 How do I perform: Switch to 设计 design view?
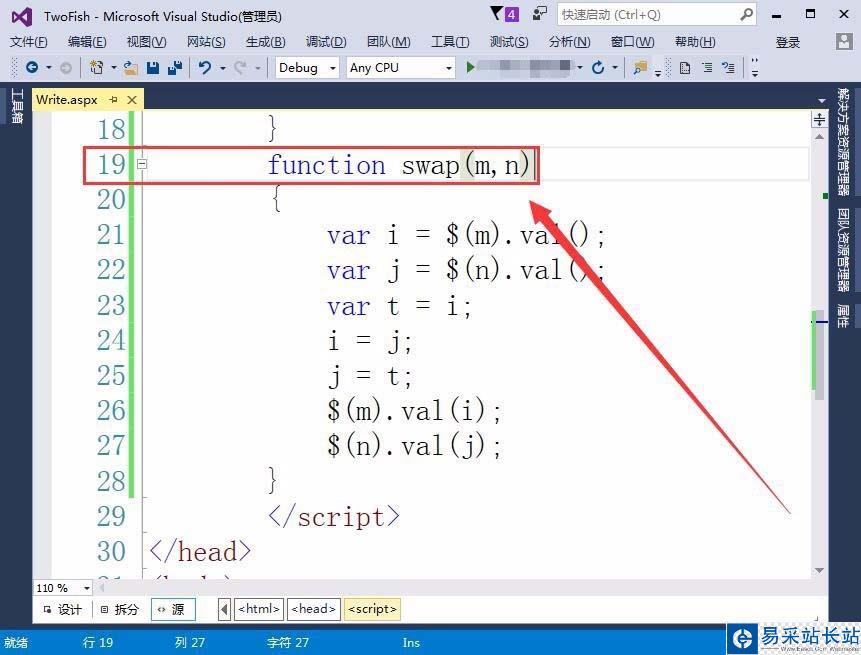[63, 609]
